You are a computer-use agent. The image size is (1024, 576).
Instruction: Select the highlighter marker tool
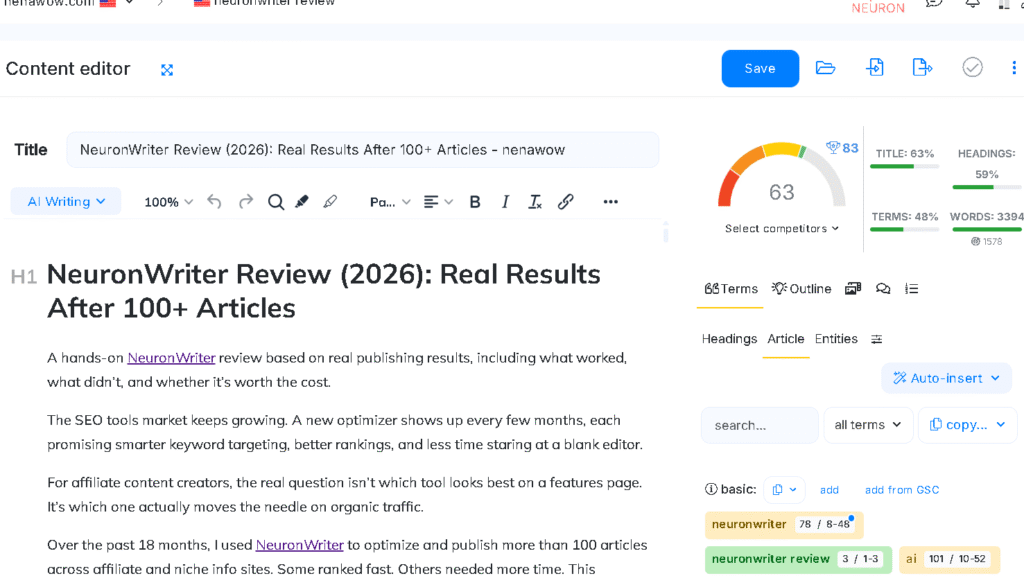click(302, 202)
